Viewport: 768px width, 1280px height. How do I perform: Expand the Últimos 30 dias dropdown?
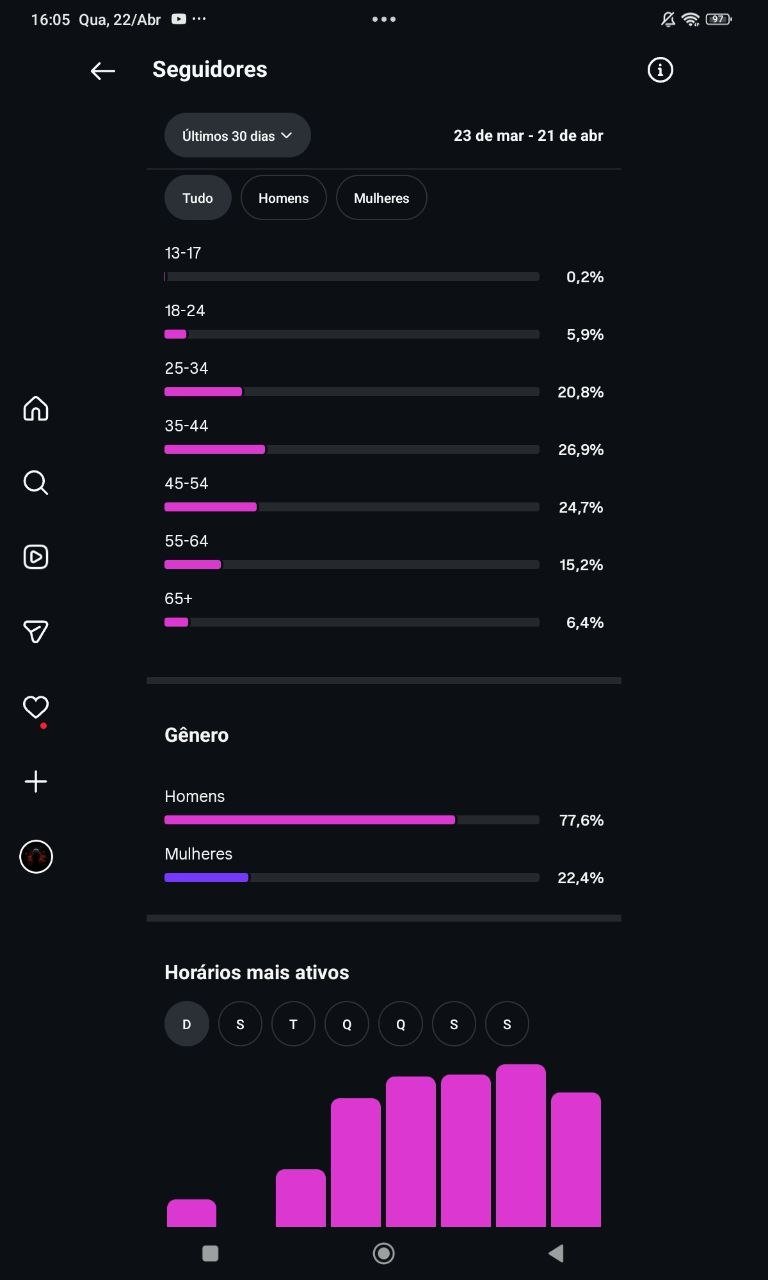point(237,136)
